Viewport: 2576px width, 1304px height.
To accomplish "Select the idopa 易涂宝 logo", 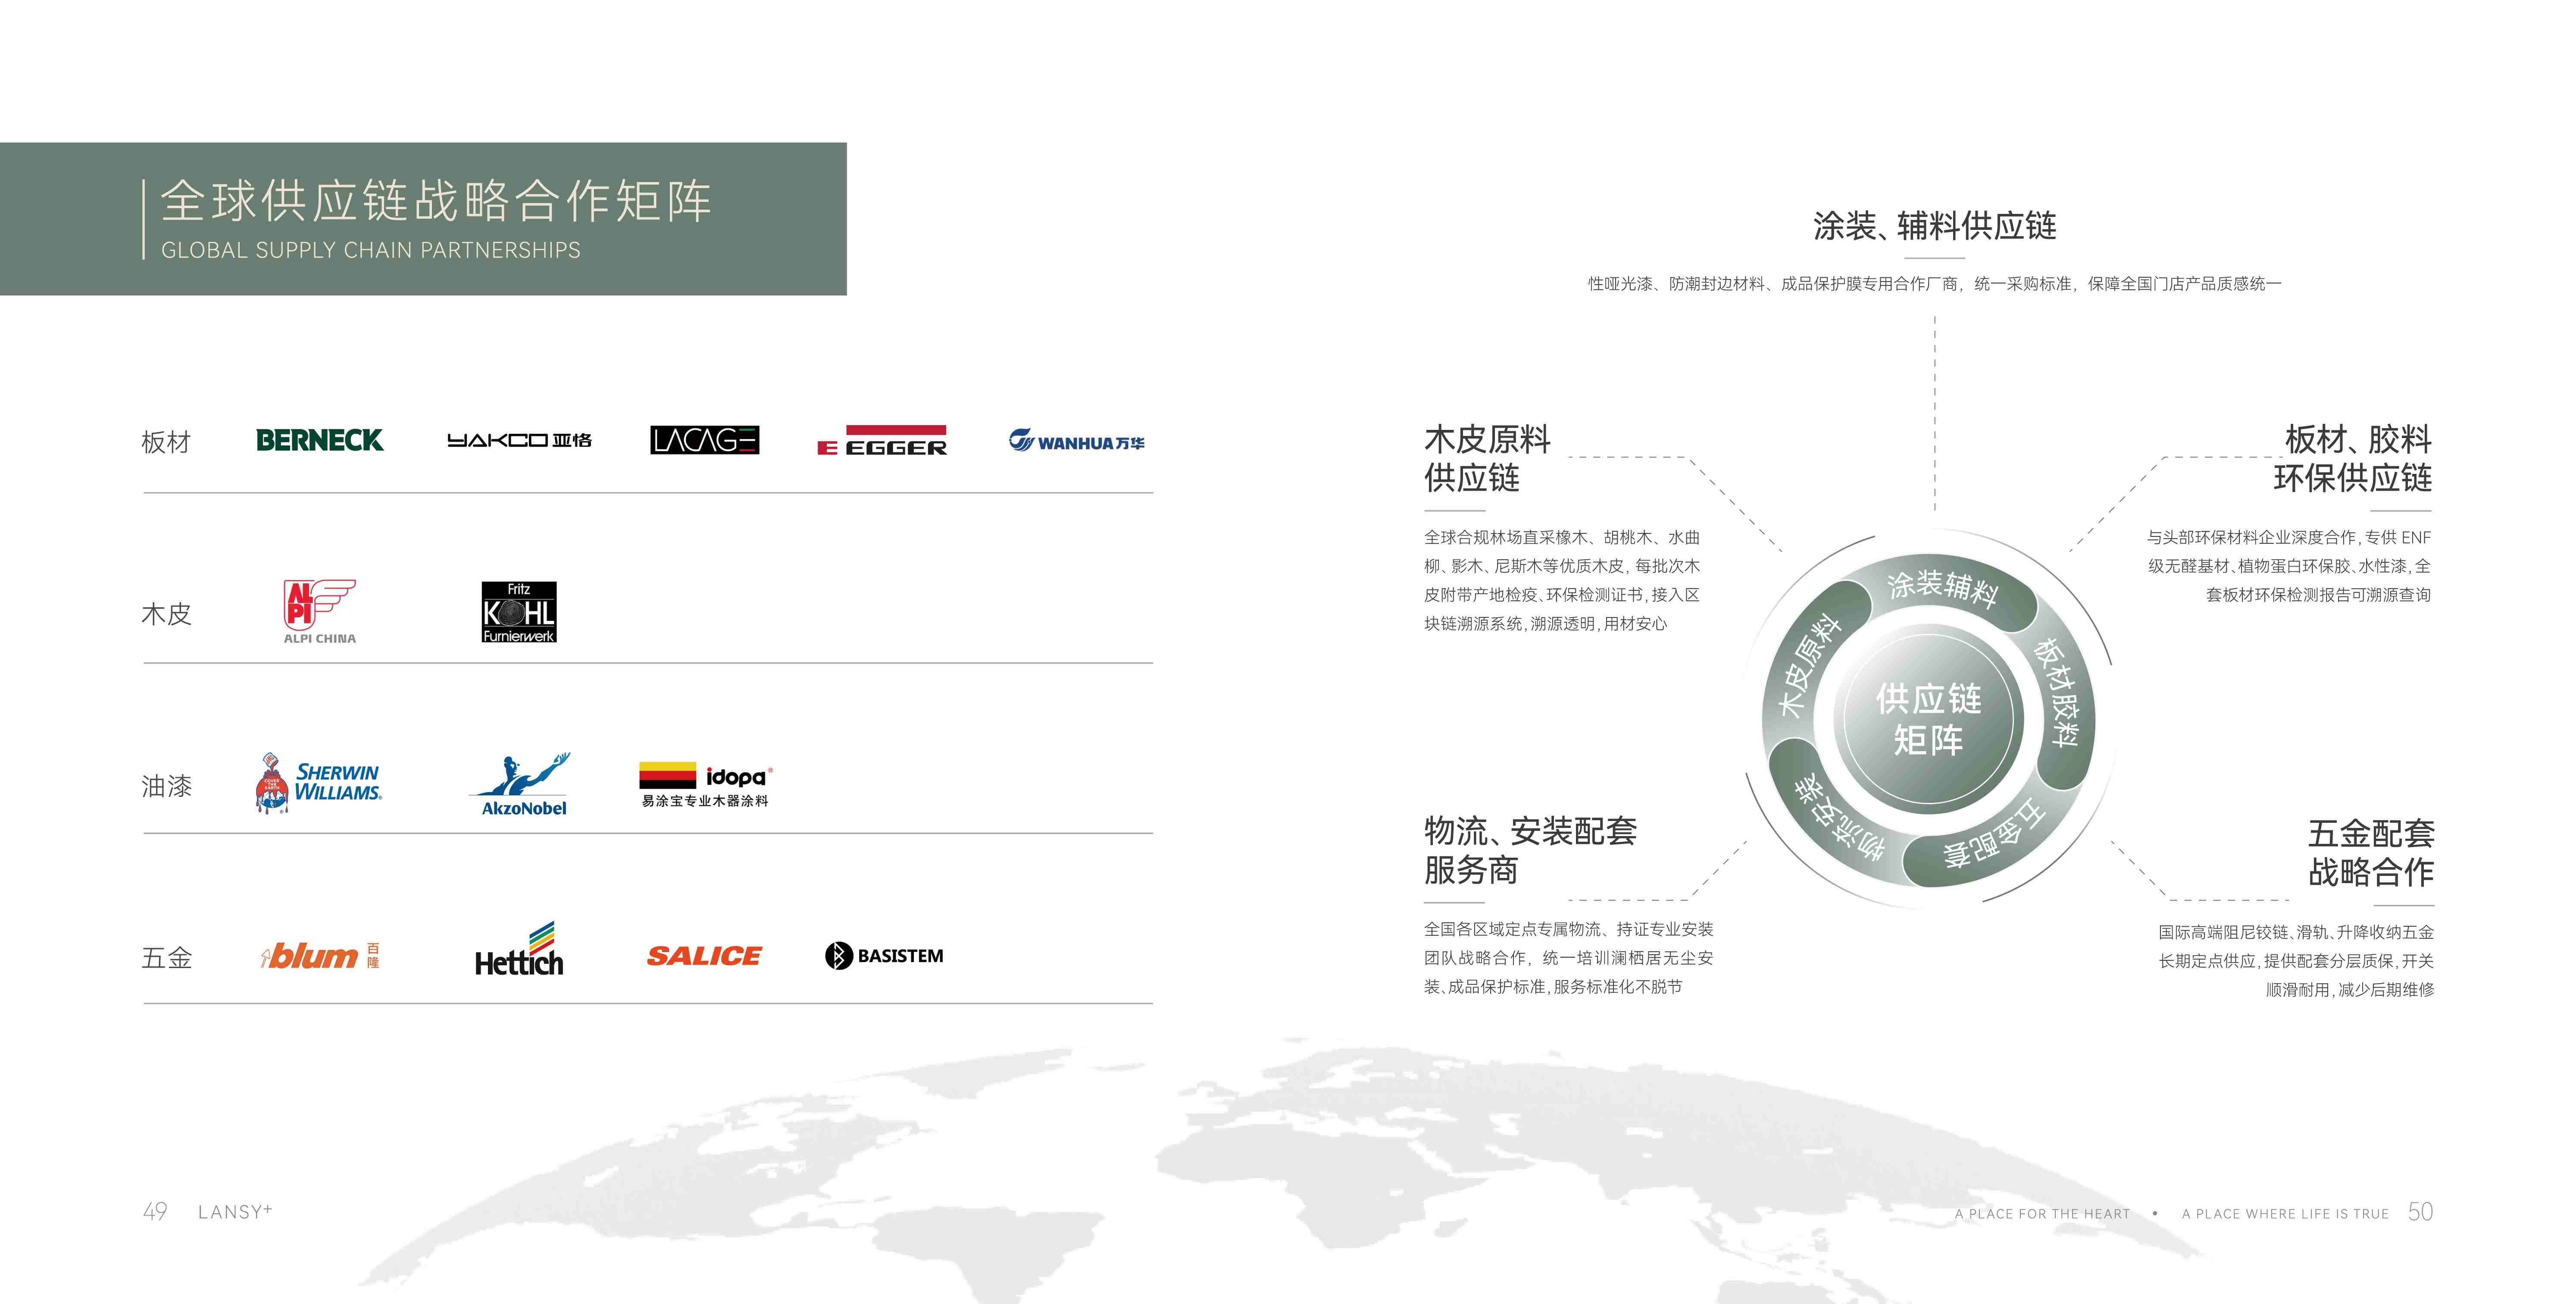I will click(706, 785).
